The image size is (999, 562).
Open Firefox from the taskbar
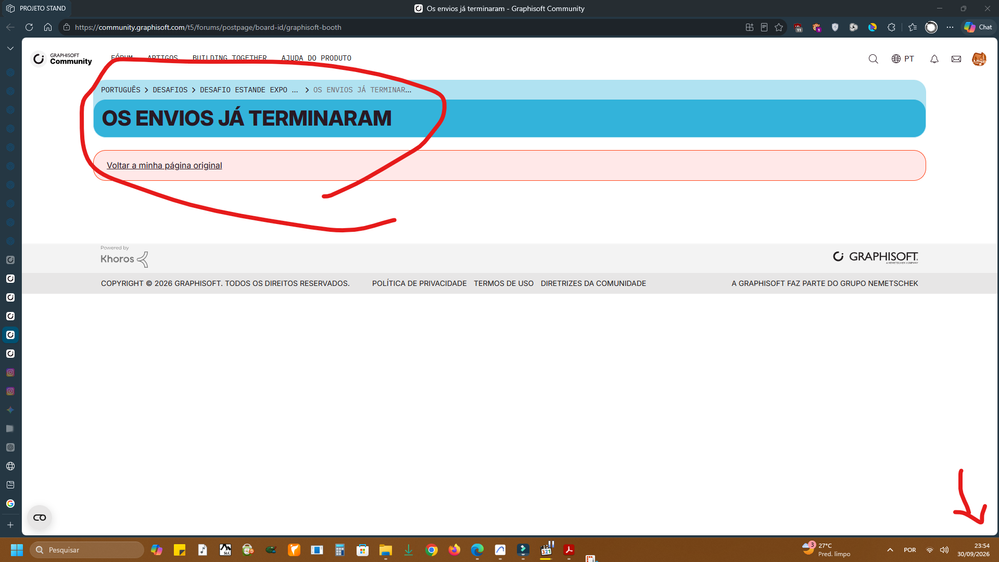[x=454, y=550]
